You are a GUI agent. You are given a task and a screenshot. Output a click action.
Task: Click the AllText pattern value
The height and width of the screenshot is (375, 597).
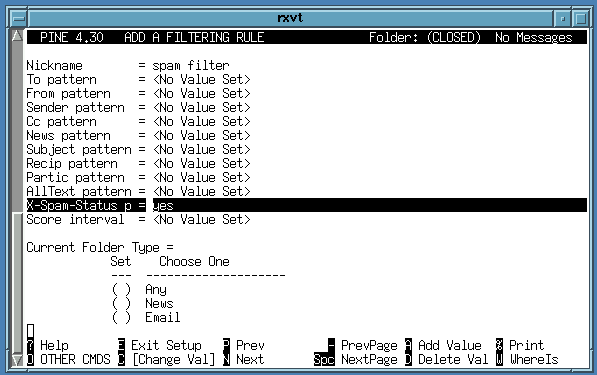point(202,191)
